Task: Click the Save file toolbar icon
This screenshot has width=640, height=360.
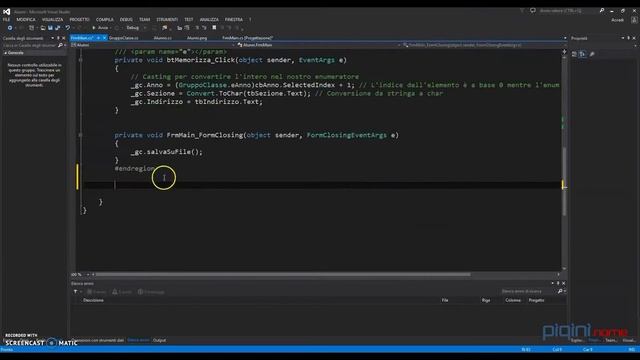Action: click(50, 28)
